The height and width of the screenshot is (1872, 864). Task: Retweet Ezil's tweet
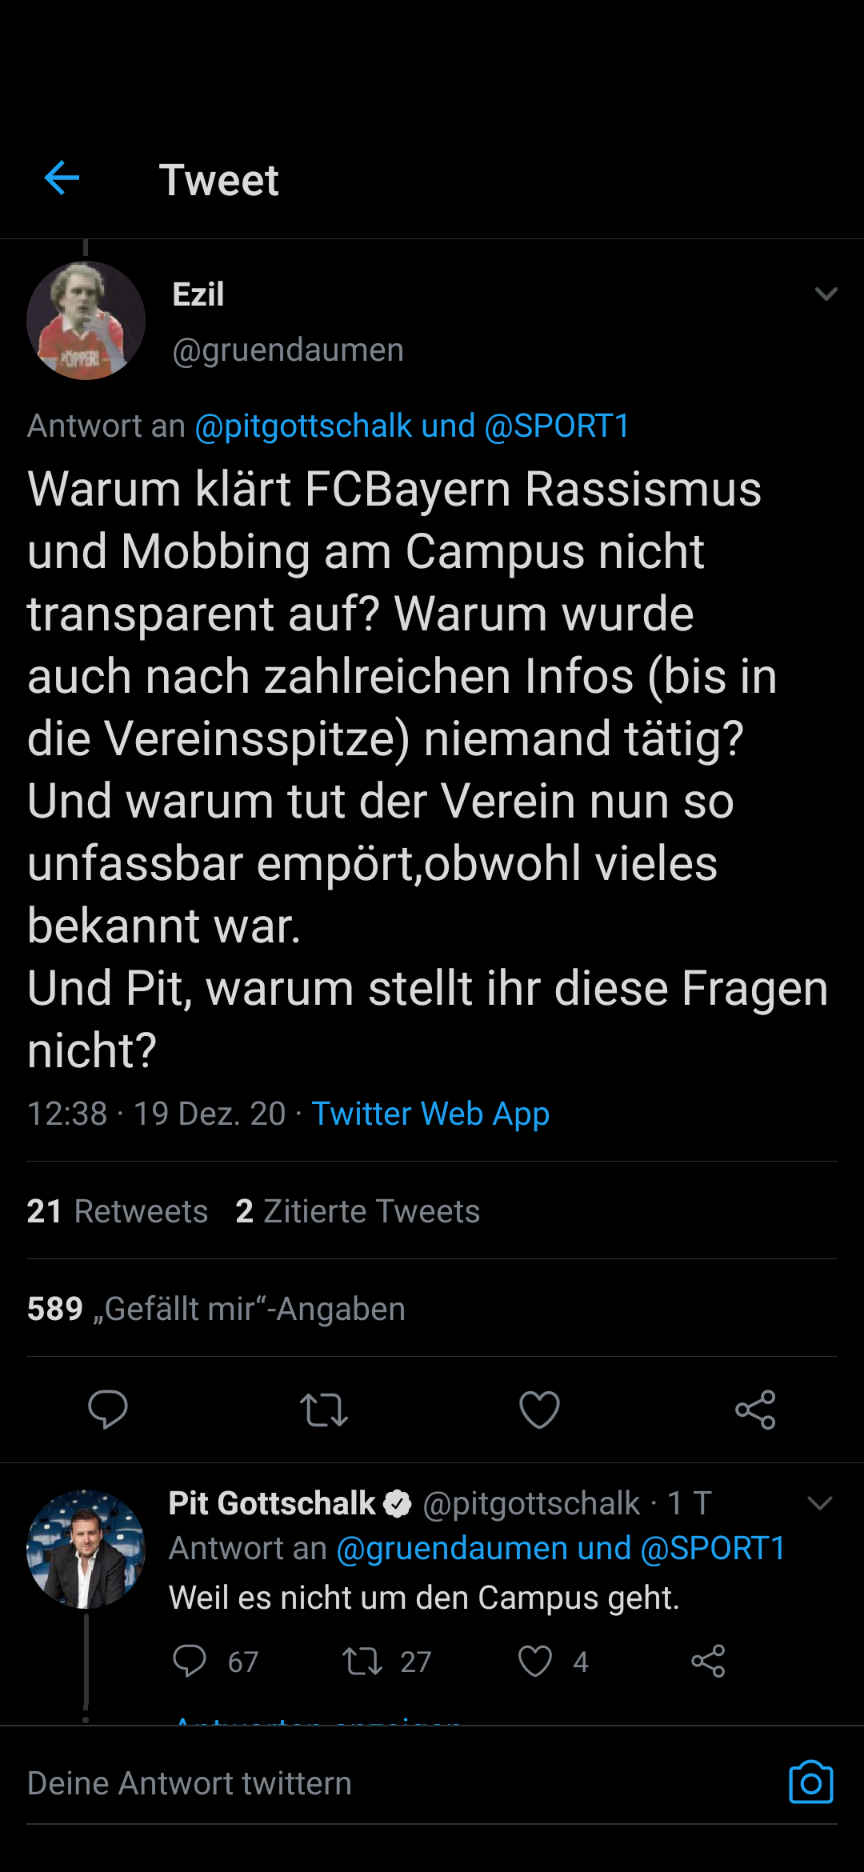point(324,1410)
